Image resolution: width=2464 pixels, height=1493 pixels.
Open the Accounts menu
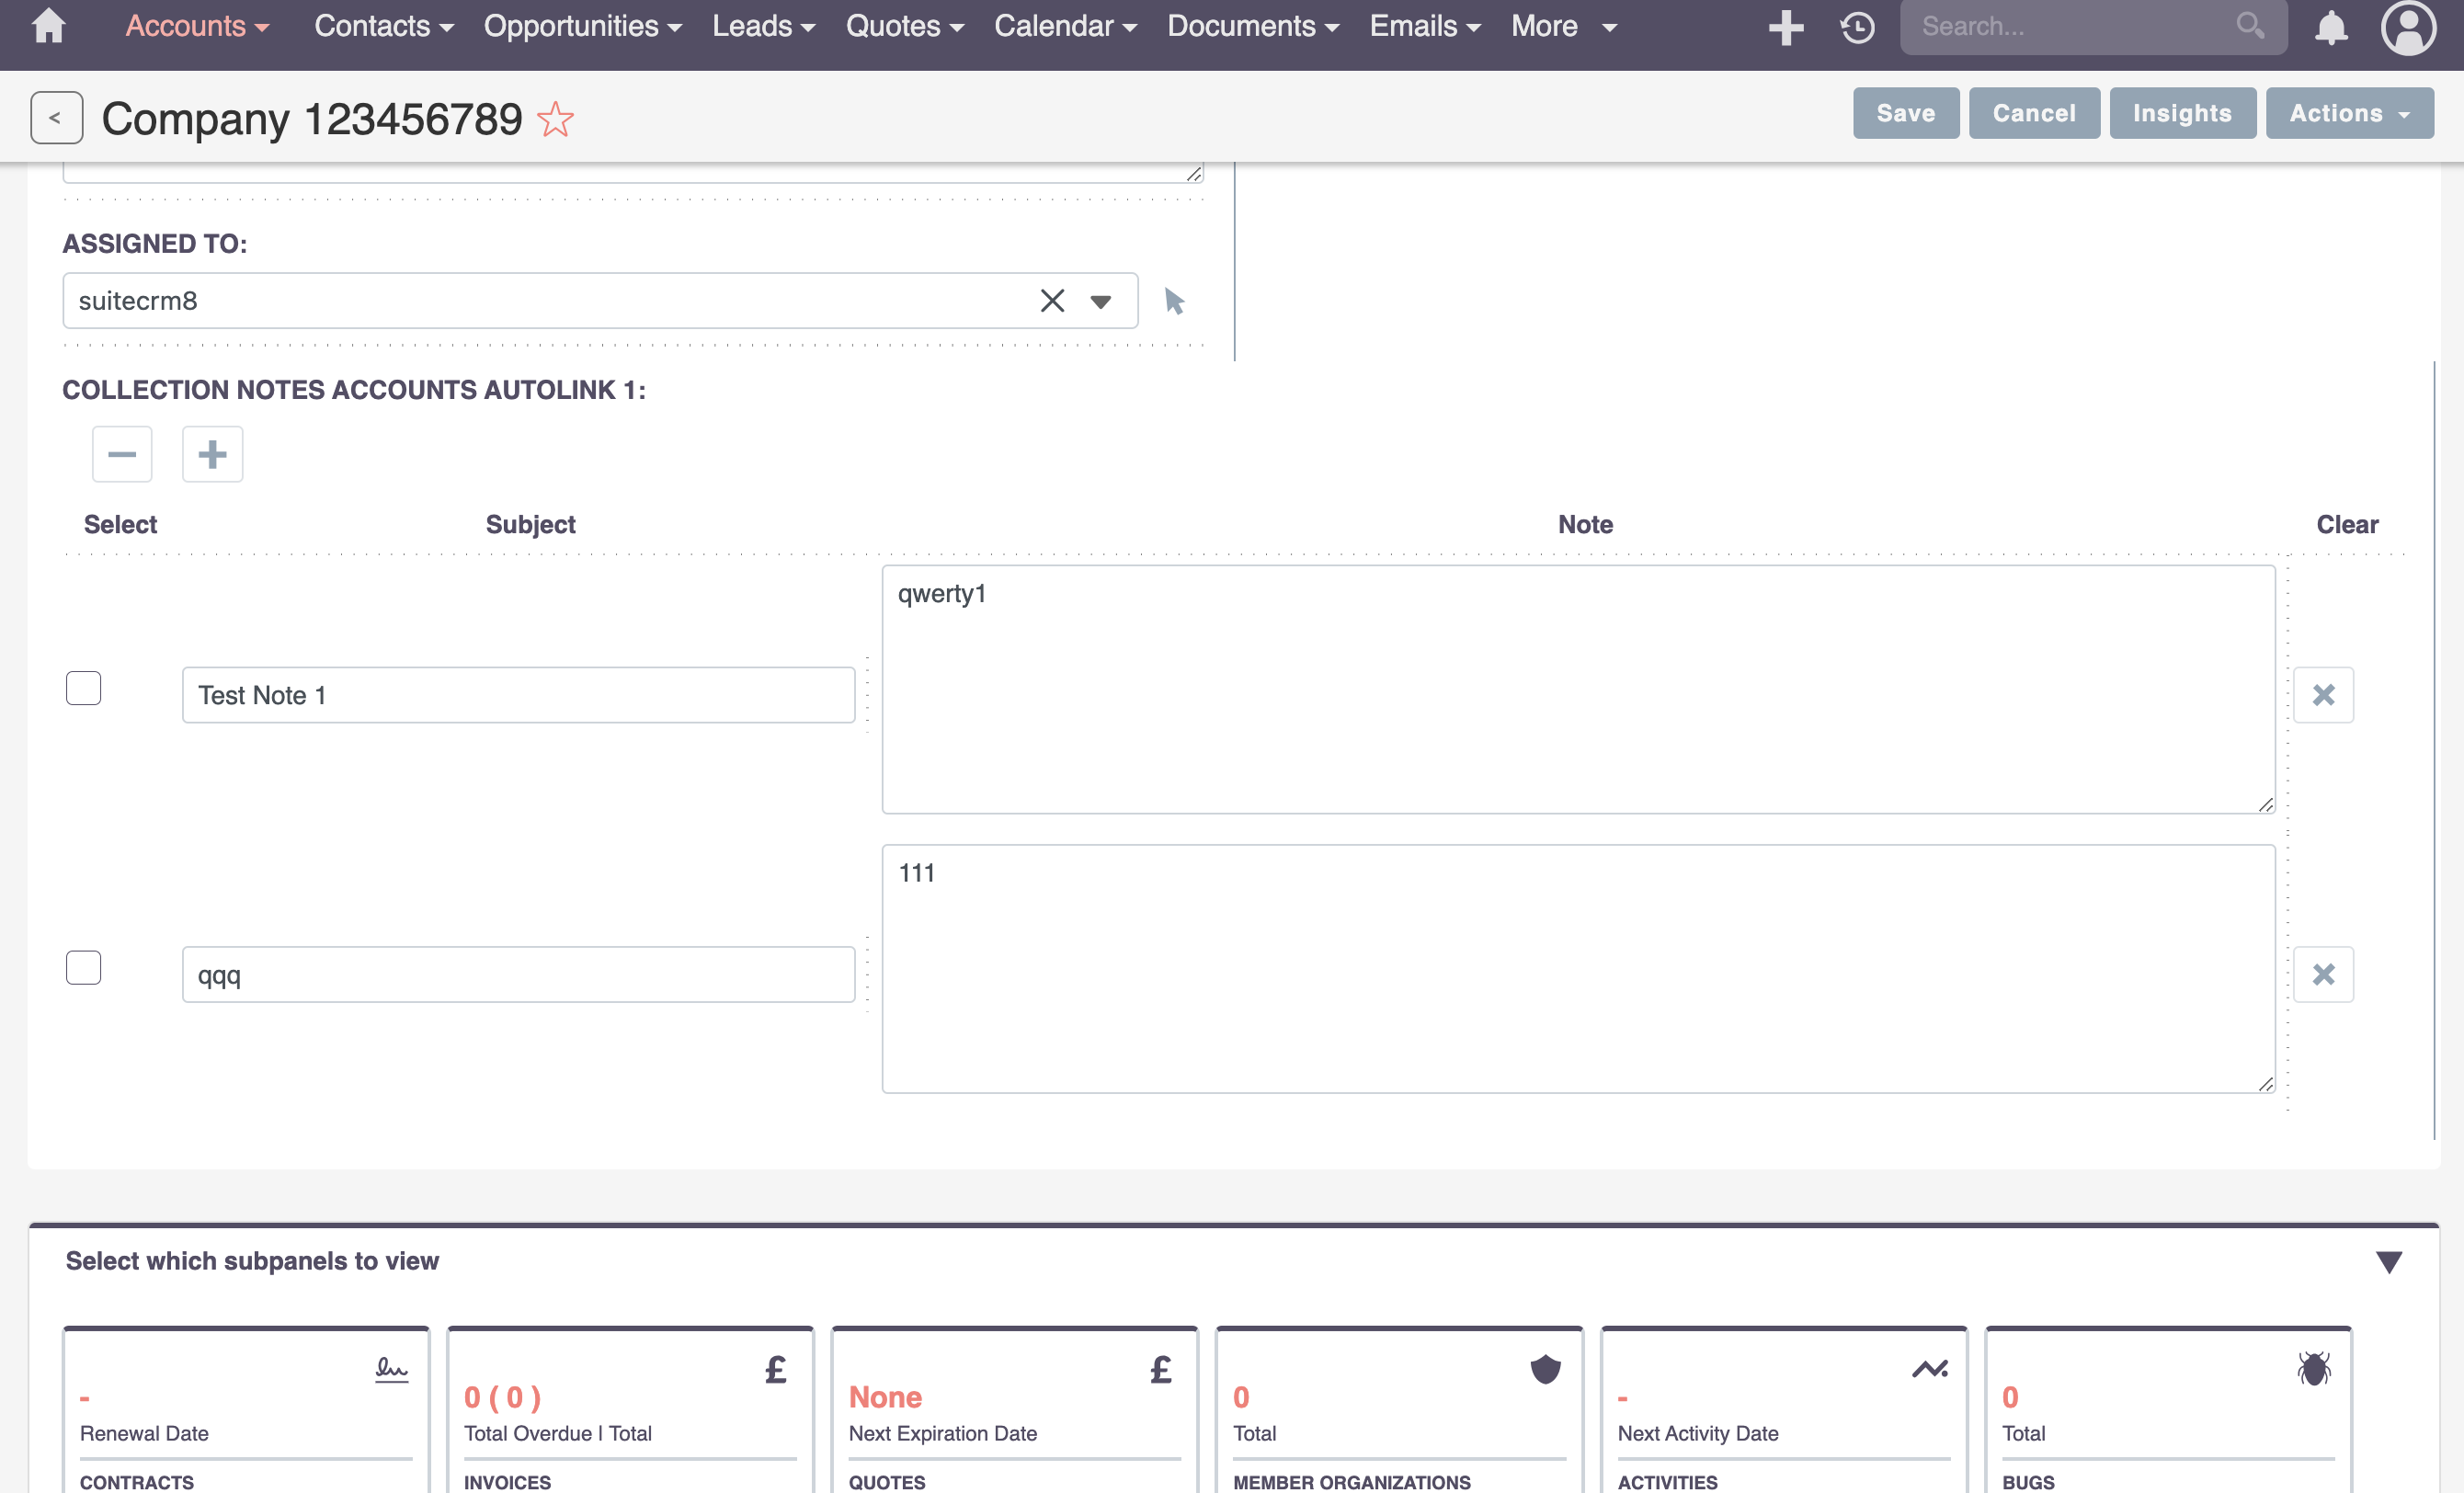point(197,26)
